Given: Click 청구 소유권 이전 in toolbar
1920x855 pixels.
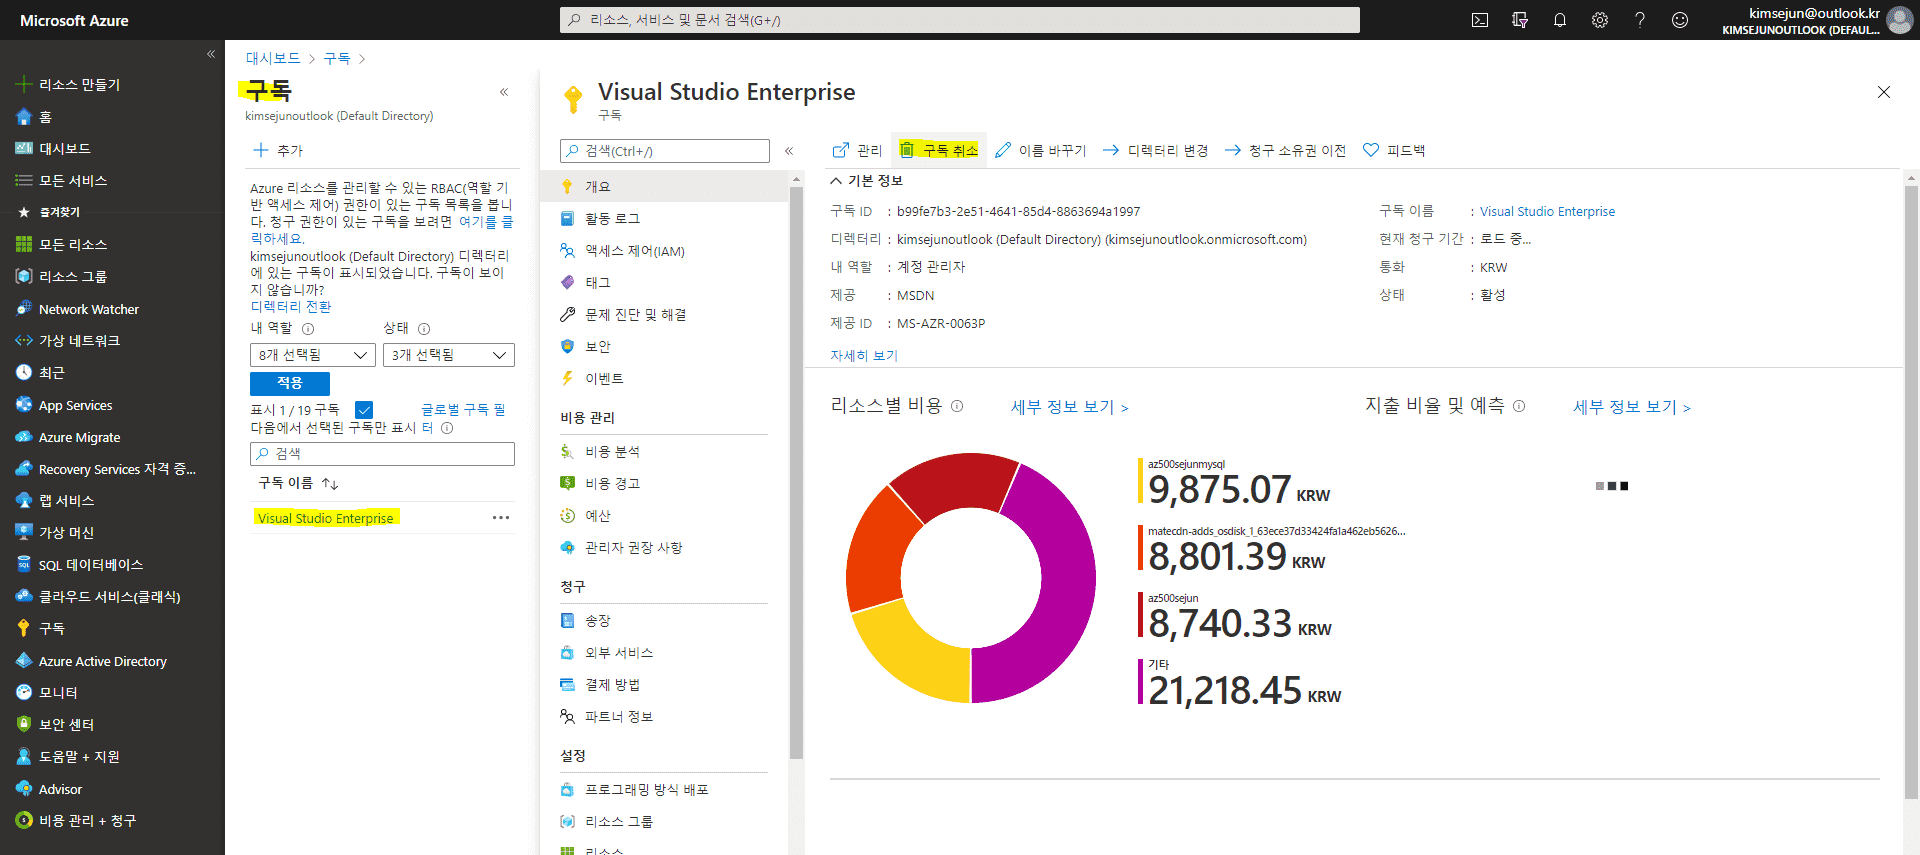Looking at the screenshot, I should pyautogui.click(x=1285, y=150).
